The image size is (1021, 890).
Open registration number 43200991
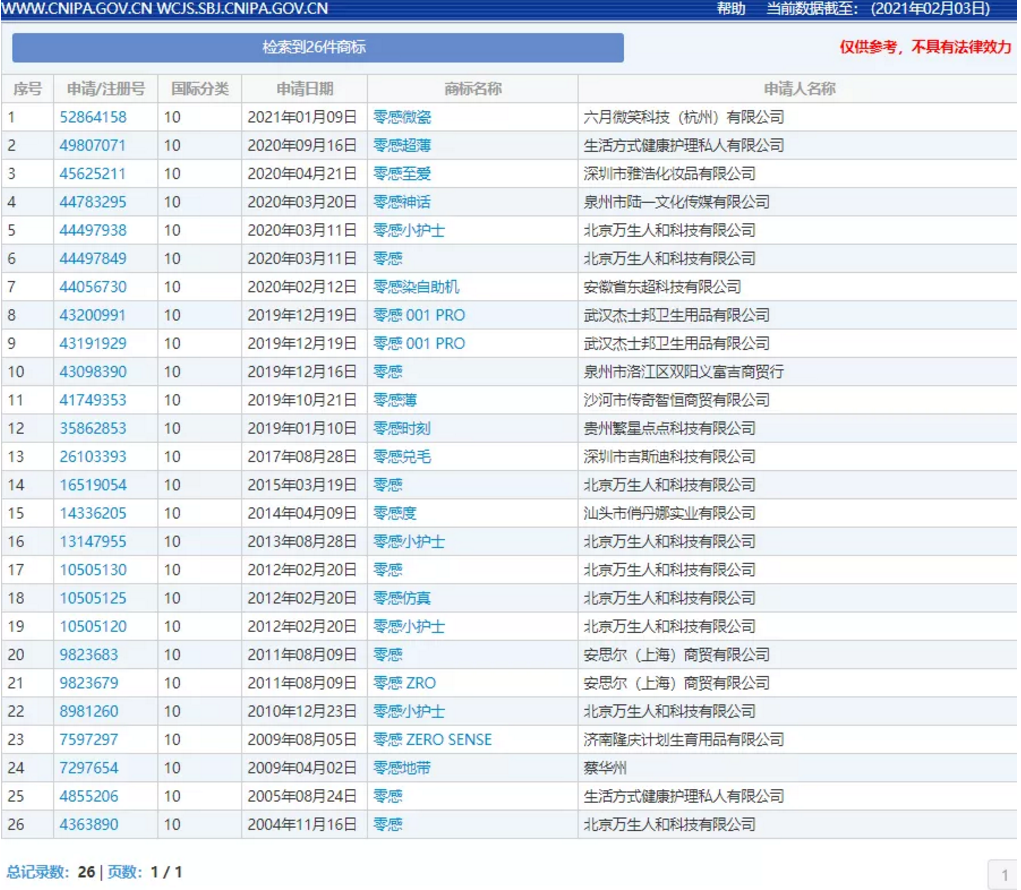point(92,315)
